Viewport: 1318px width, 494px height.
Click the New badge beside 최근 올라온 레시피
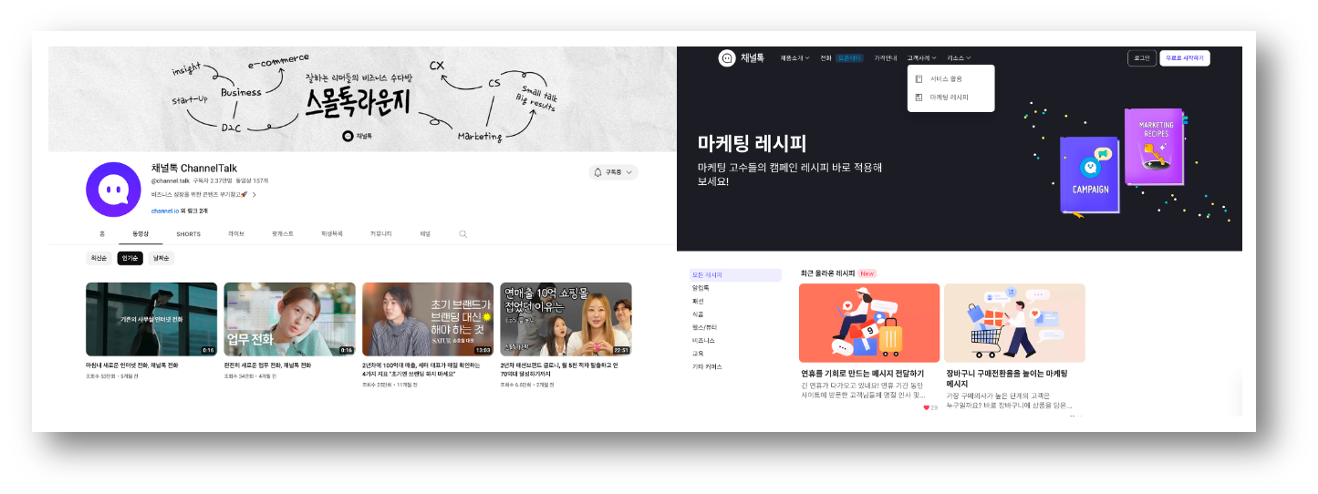(867, 273)
